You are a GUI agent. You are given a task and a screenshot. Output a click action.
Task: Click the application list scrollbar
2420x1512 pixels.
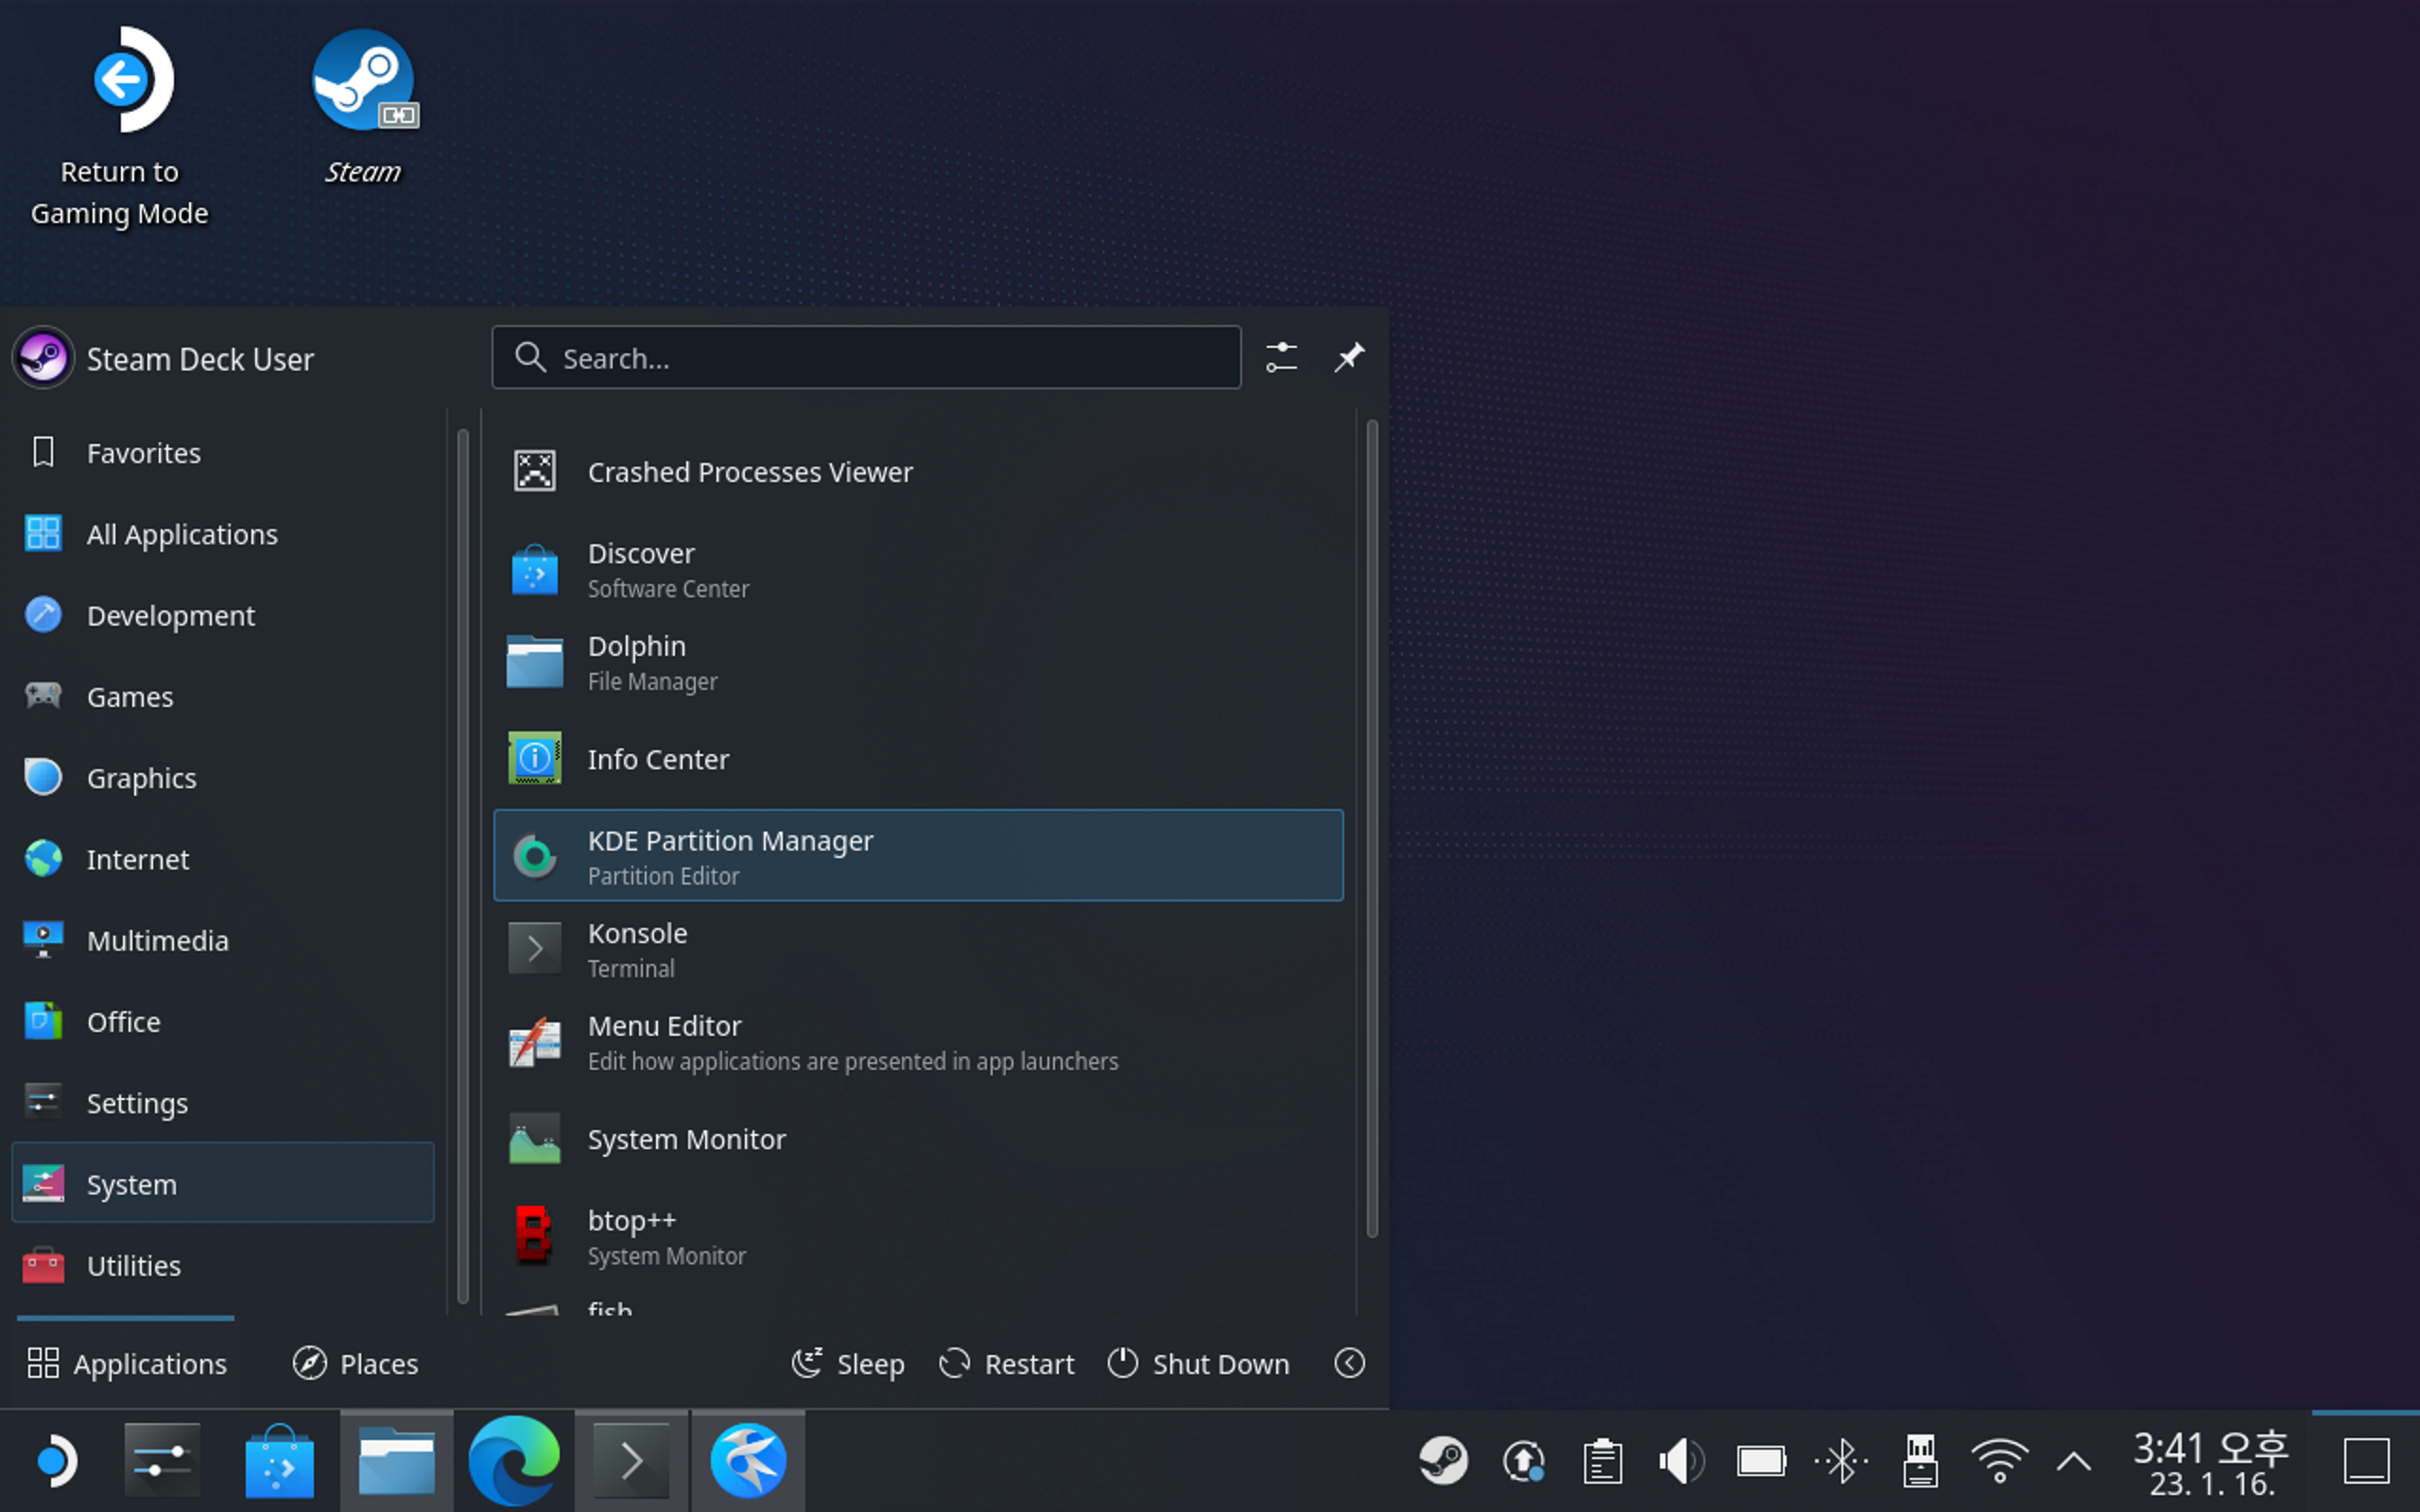point(1371,828)
